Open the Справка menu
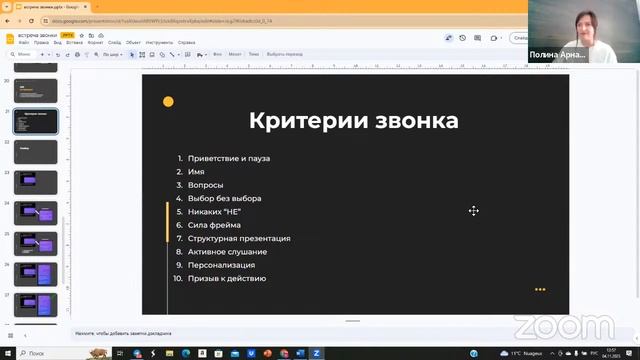 click(x=187, y=42)
